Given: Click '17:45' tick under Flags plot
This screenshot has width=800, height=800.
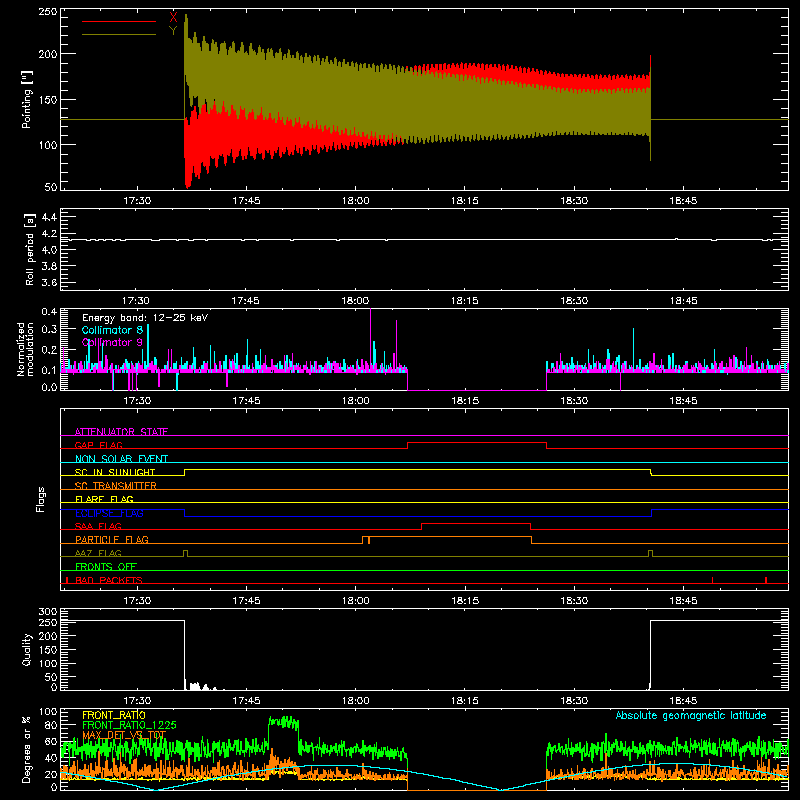Looking at the screenshot, I should pyautogui.click(x=246, y=601).
